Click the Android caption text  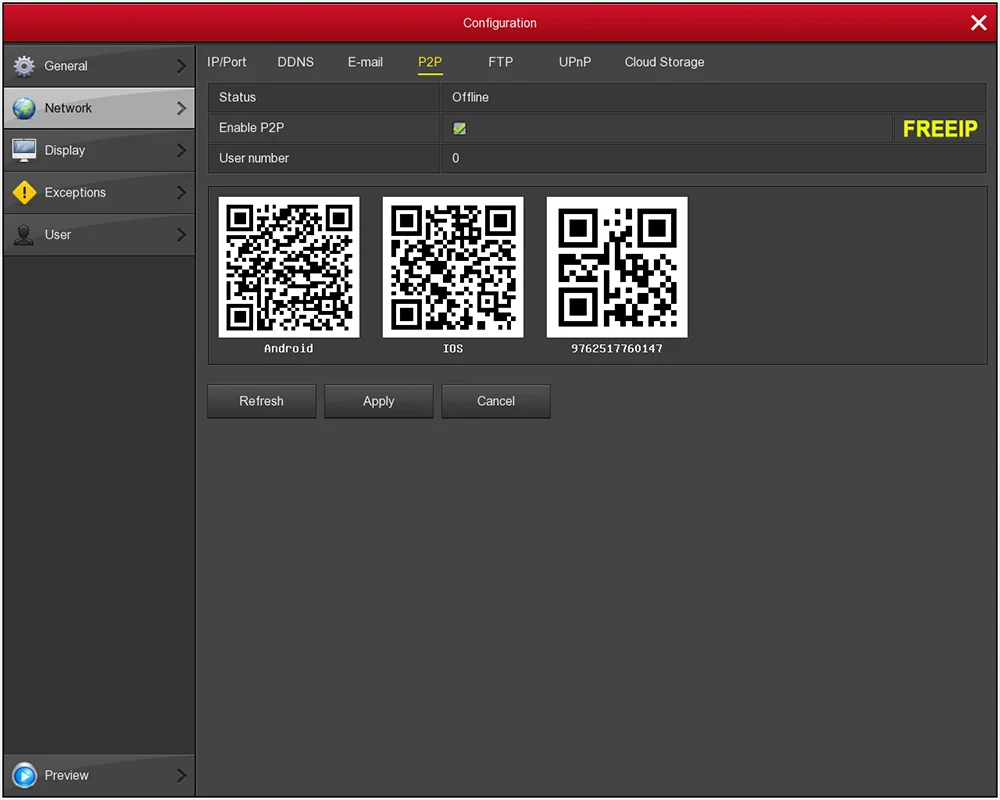pos(289,348)
